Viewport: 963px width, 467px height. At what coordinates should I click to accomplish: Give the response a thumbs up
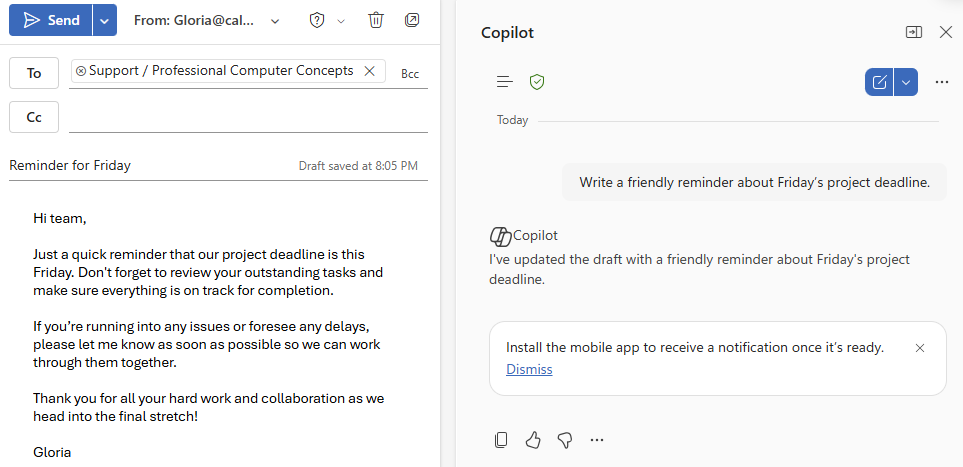click(x=533, y=440)
